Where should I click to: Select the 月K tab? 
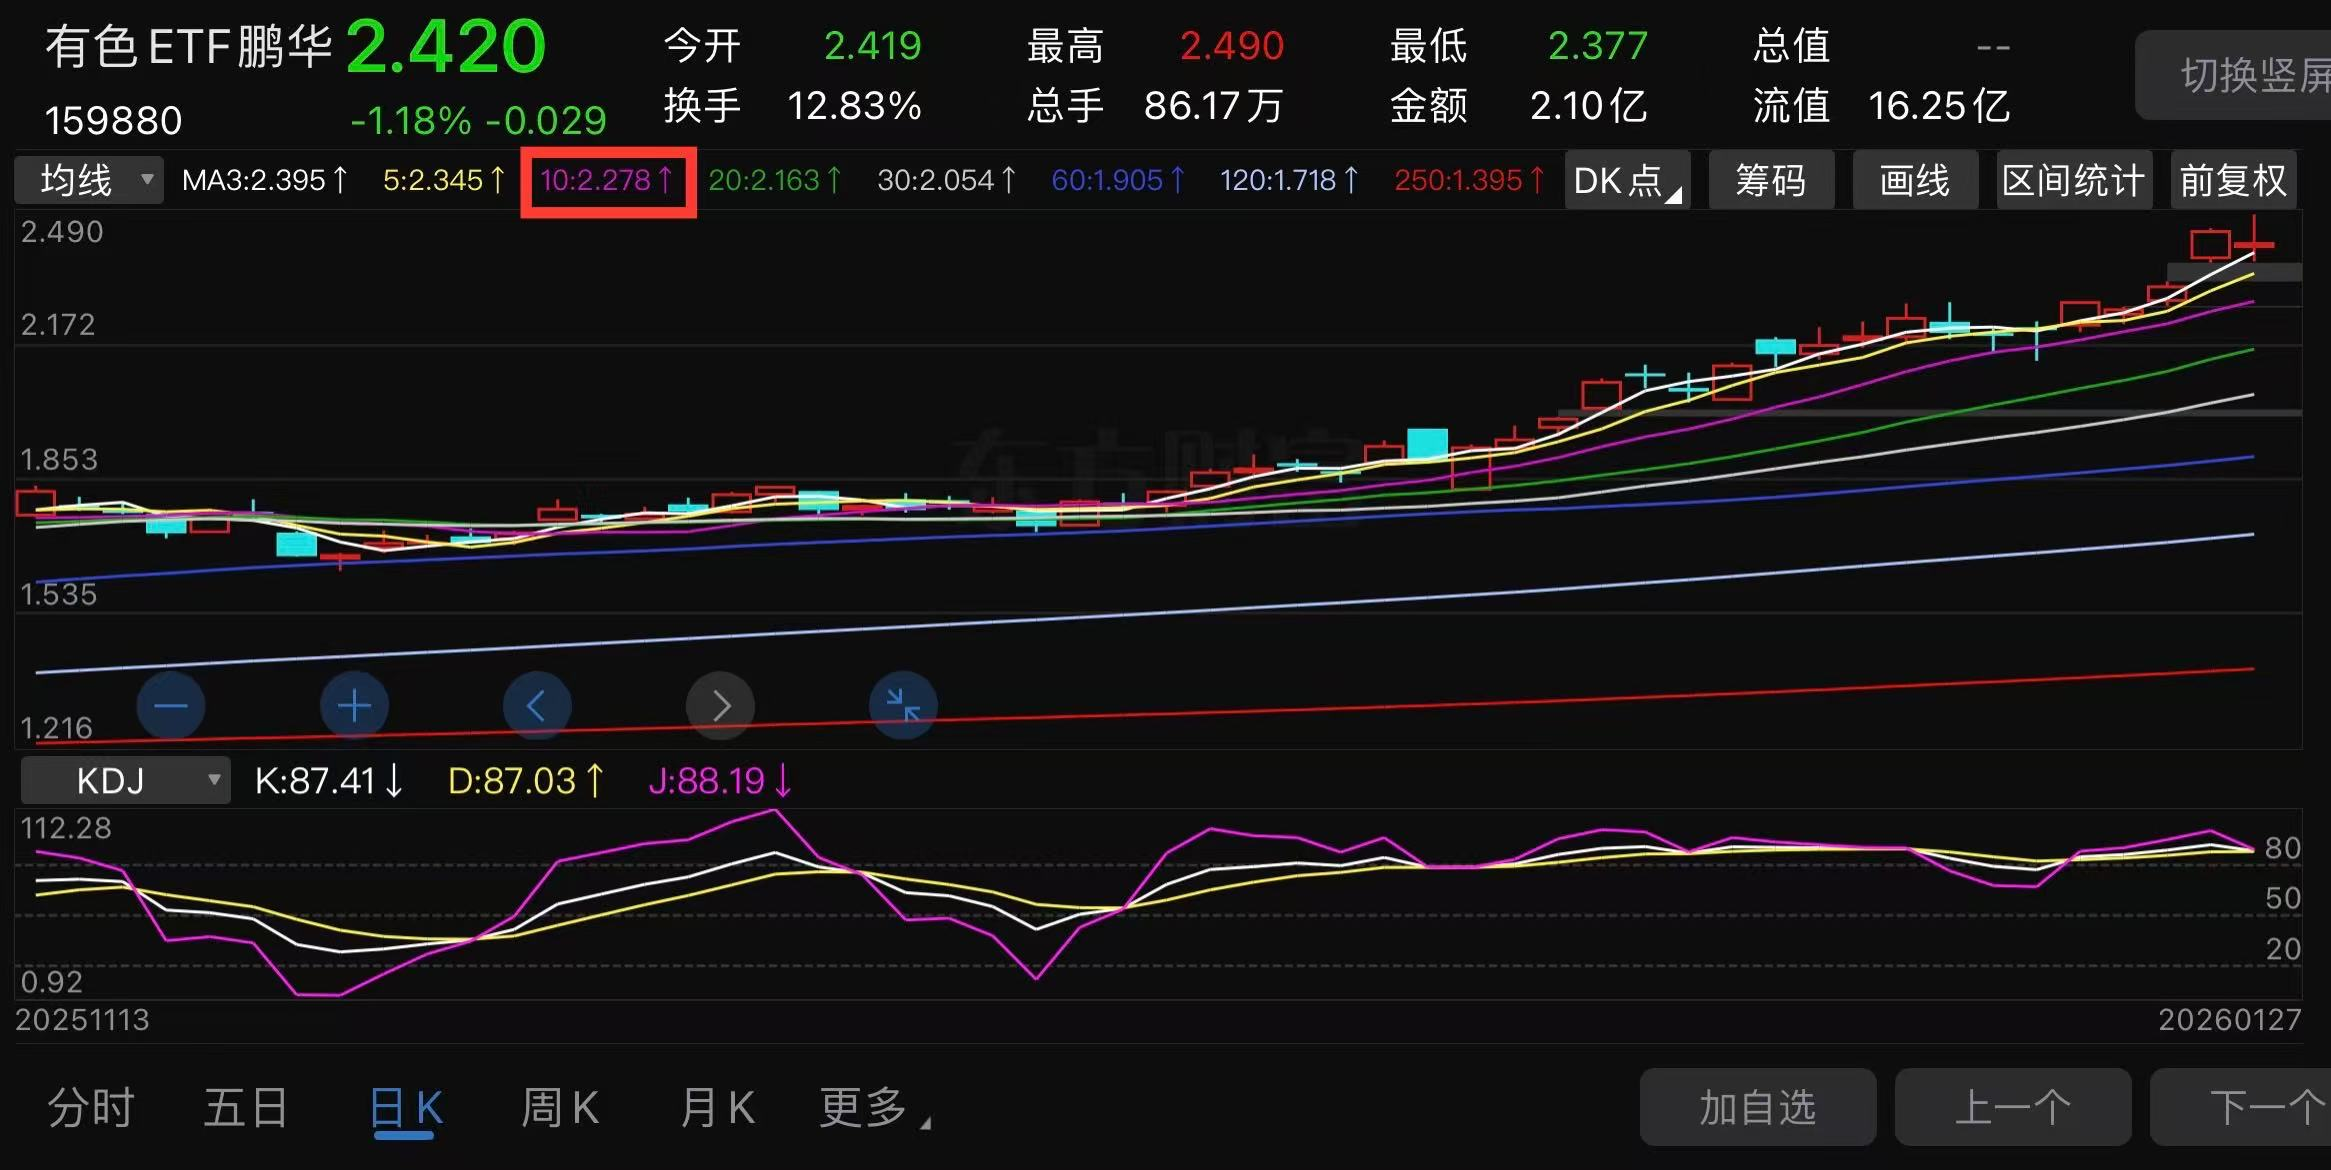point(717,1108)
